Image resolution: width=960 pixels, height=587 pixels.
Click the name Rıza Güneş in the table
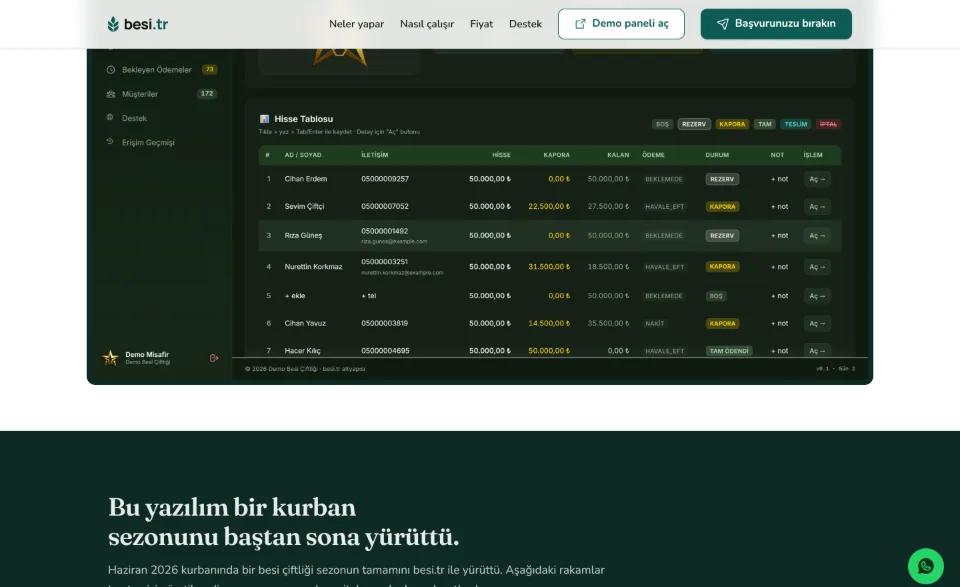click(303, 236)
